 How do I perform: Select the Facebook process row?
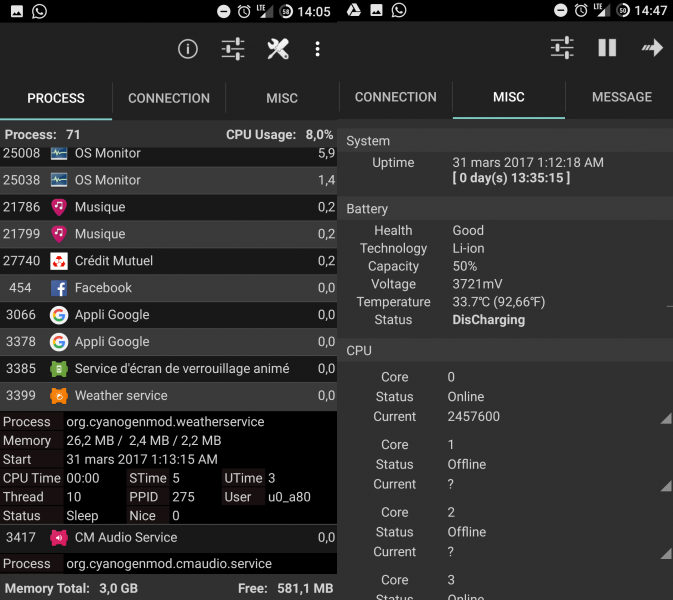click(x=168, y=288)
